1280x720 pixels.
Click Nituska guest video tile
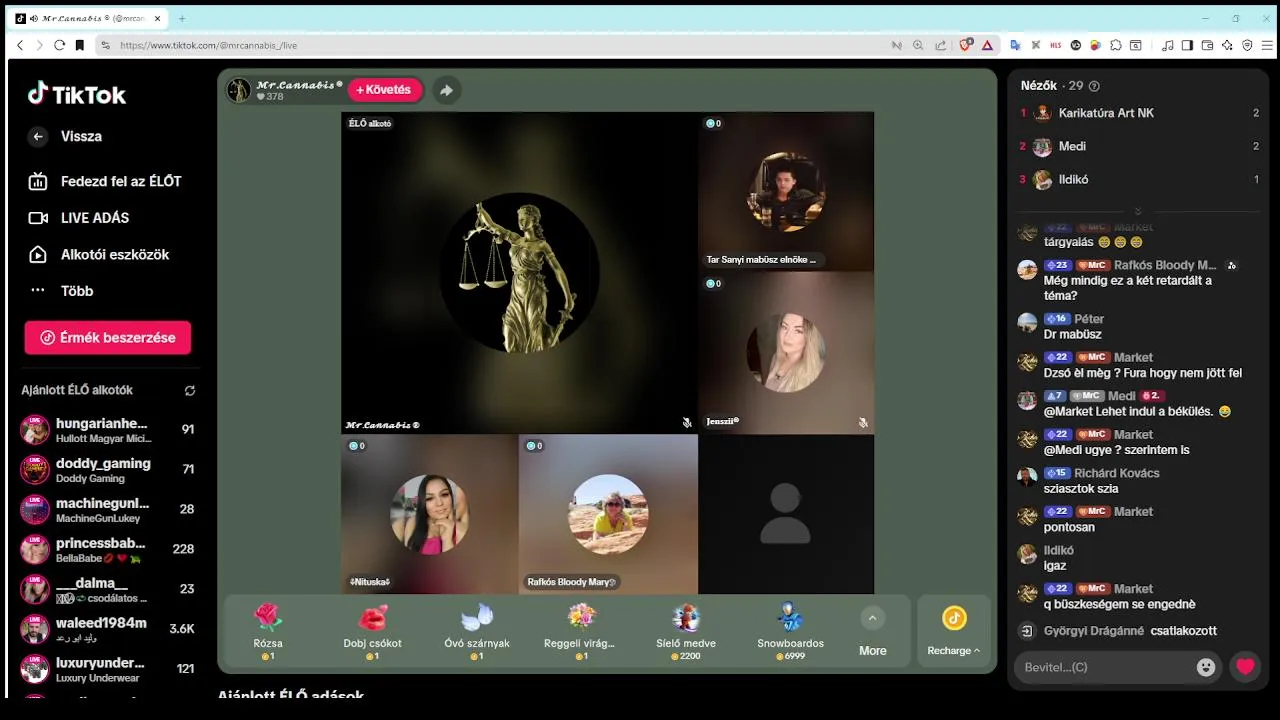pos(429,514)
